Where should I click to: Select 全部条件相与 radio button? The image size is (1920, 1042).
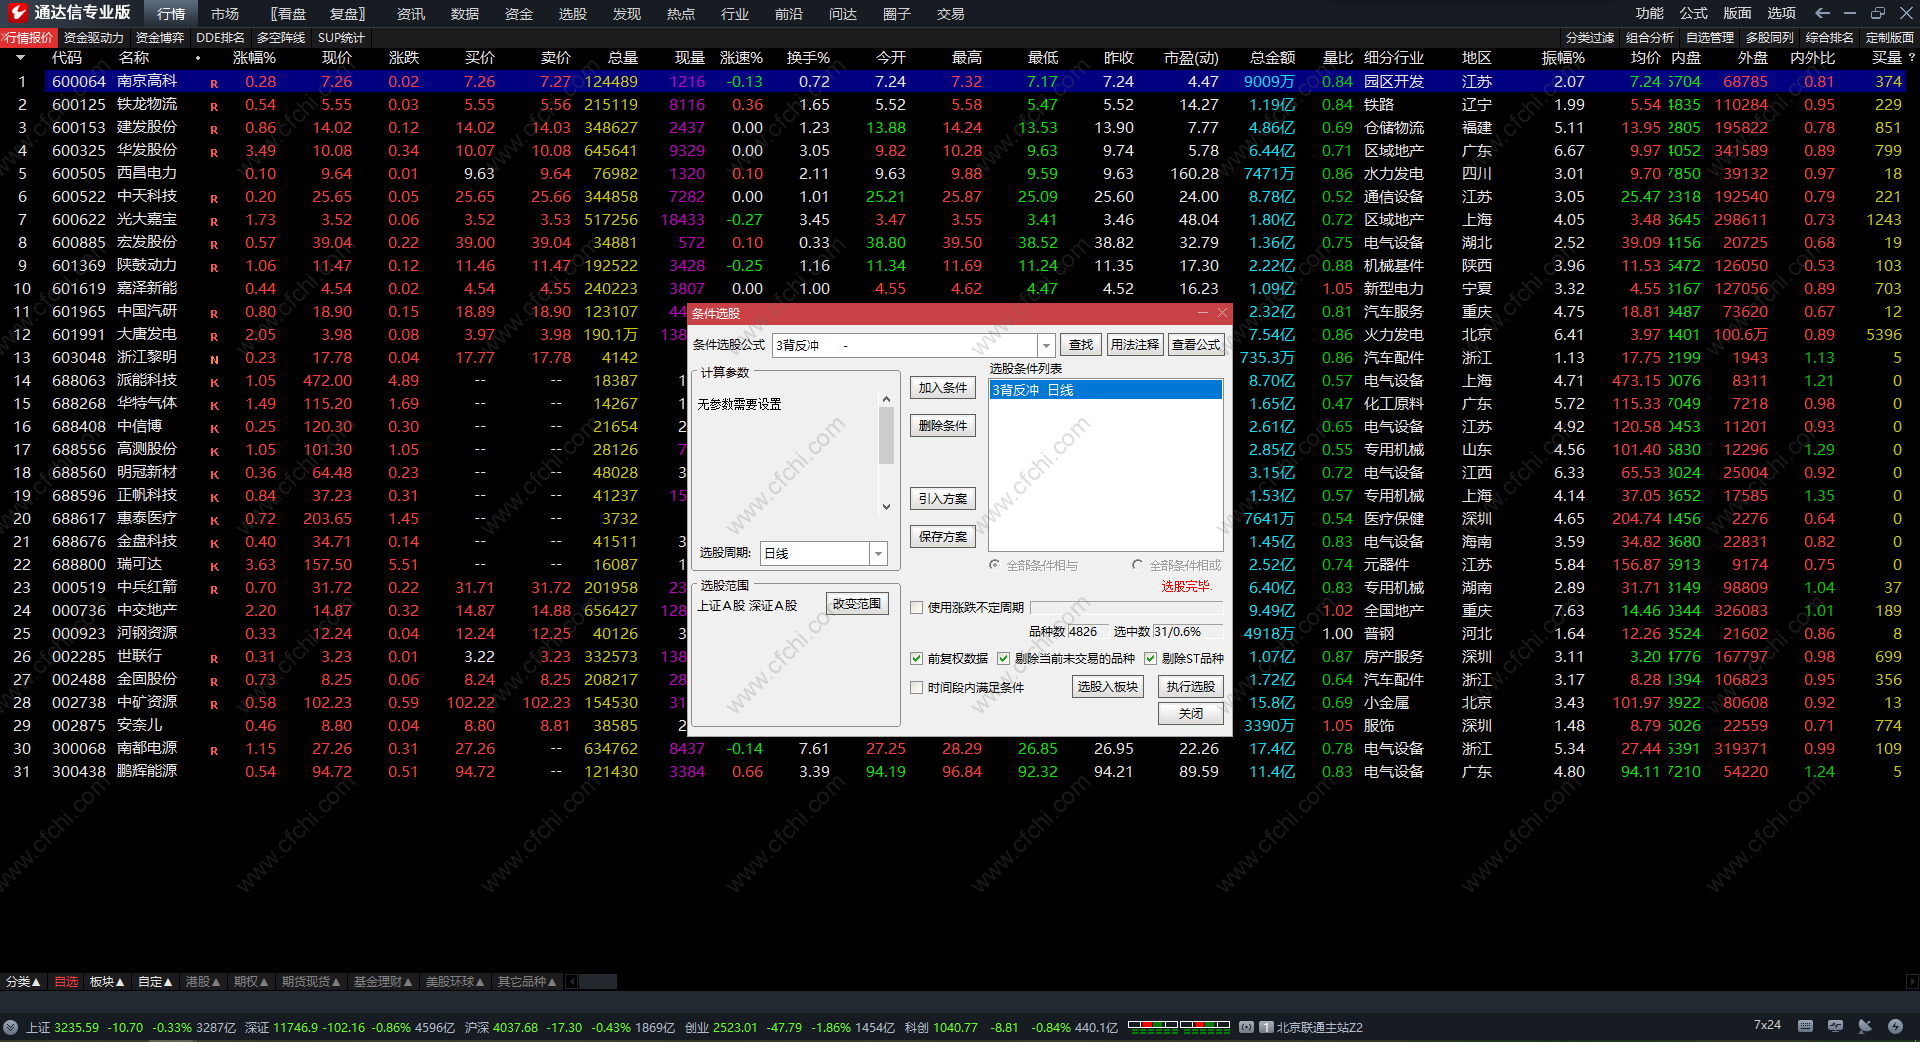(x=995, y=565)
